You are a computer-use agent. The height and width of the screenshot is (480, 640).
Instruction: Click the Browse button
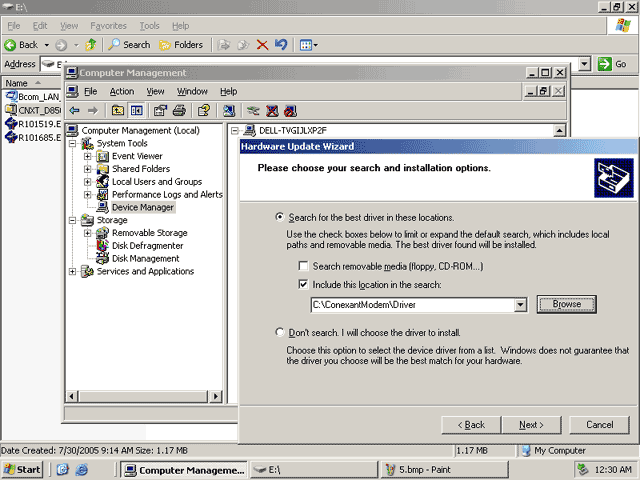[567, 304]
